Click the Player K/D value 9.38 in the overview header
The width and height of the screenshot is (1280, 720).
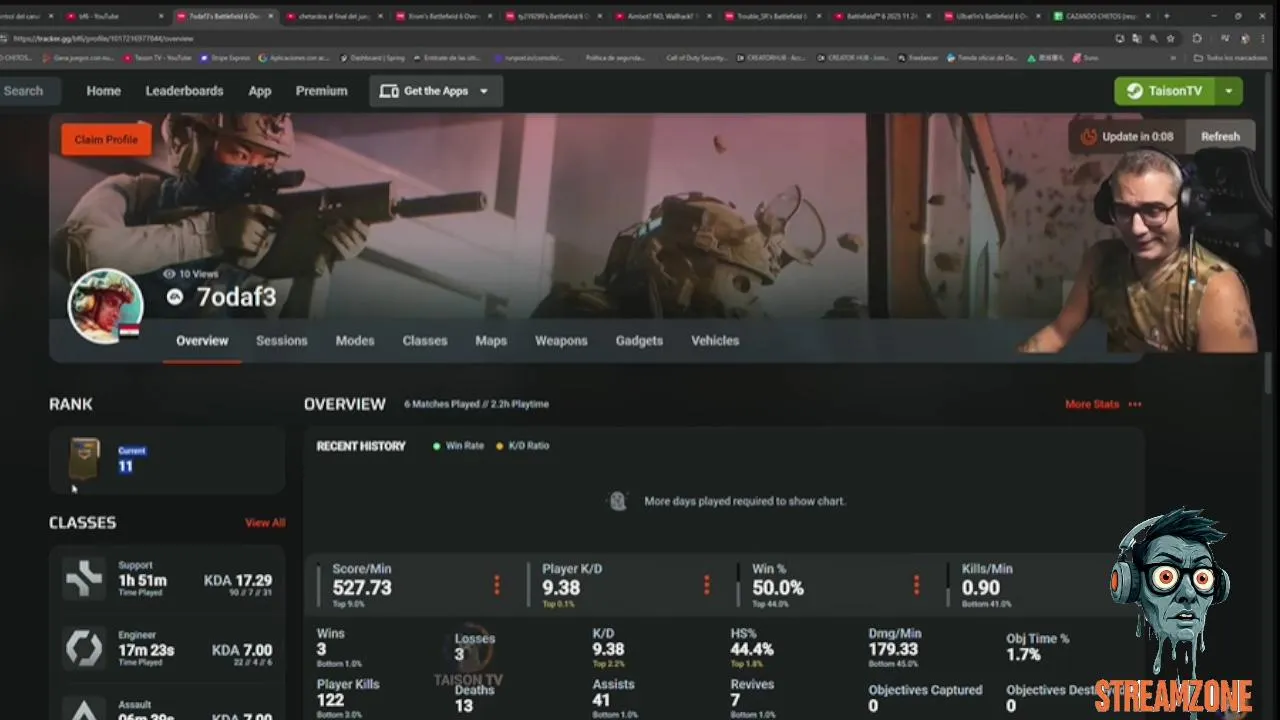coord(561,587)
